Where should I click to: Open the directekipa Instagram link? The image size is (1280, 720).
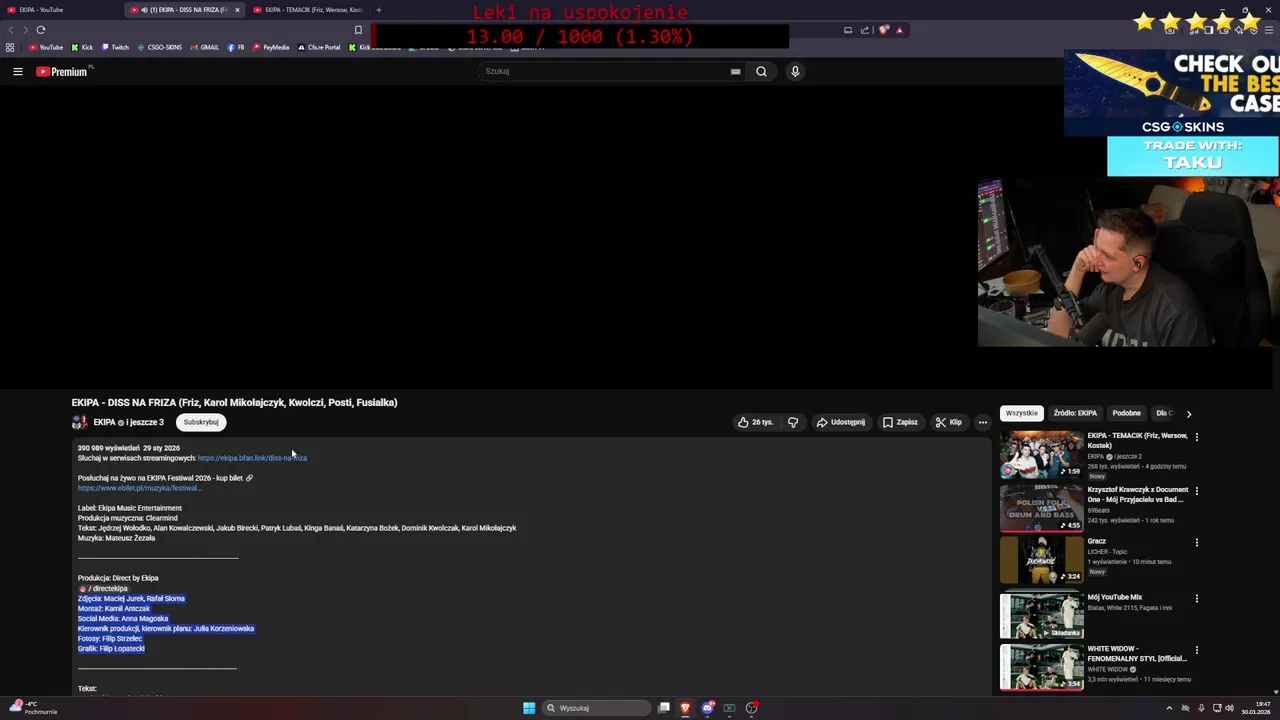[x=103, y=588]
